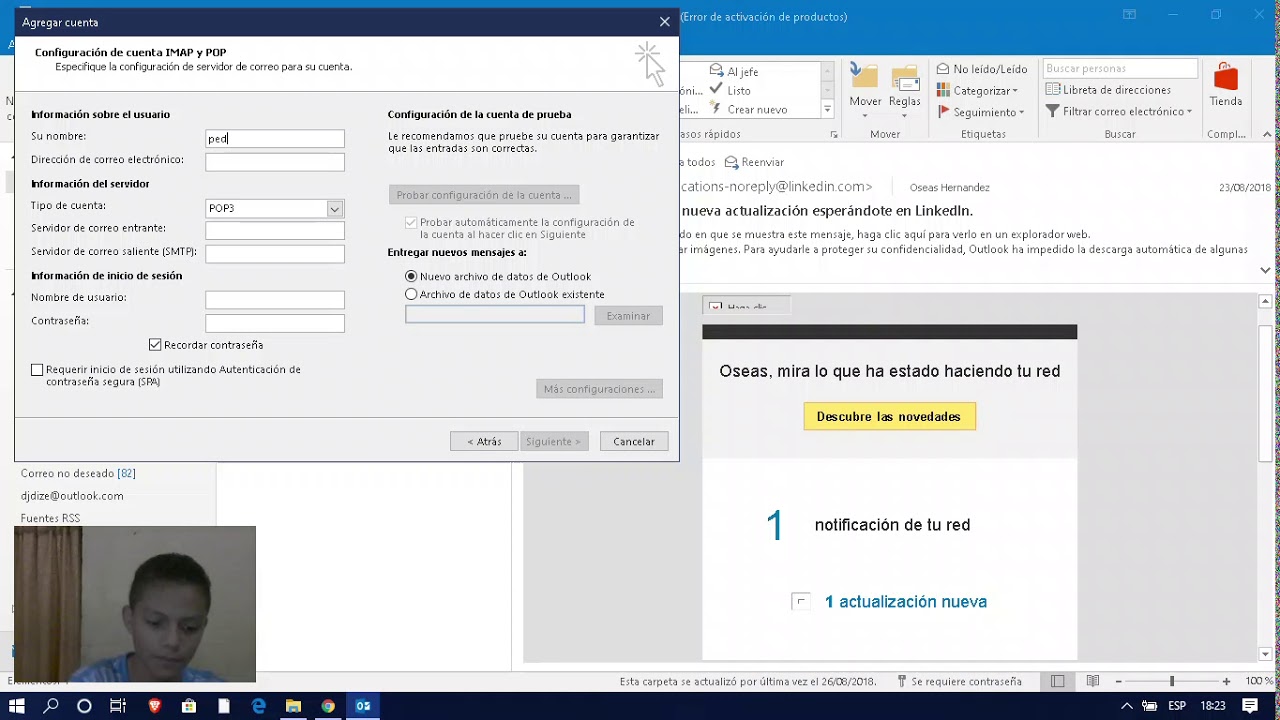Expand the quick steps gallery more arrow
The image size is (1280, 720).
(827, 109)
